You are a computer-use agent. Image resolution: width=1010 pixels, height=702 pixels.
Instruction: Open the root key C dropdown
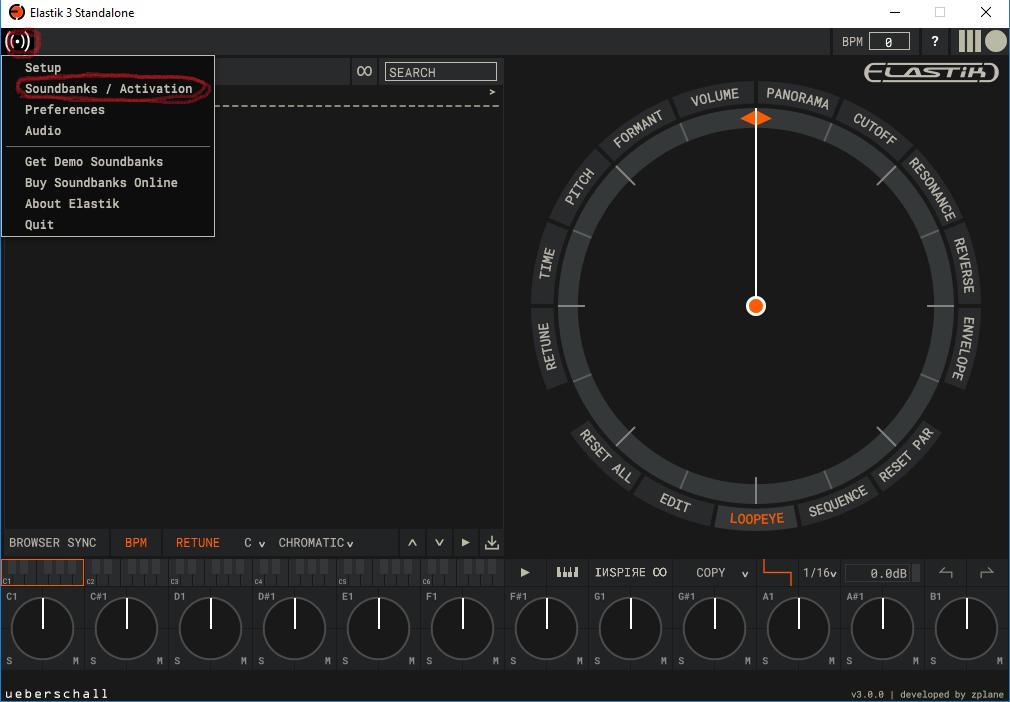(254, 543)
